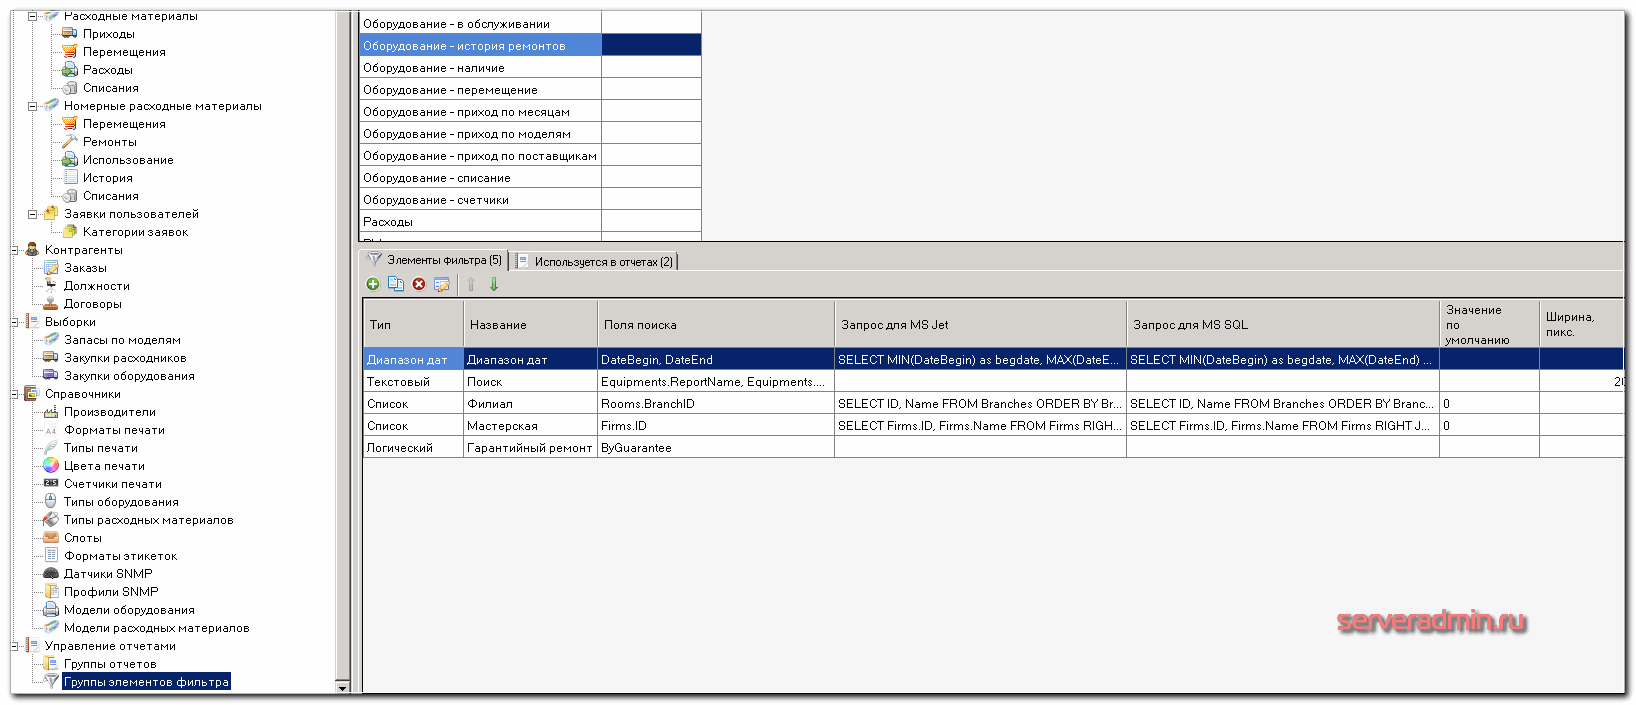1636x705 pixels.
Task: Move the element down with green arrow
Action: [x=494, y=284]
